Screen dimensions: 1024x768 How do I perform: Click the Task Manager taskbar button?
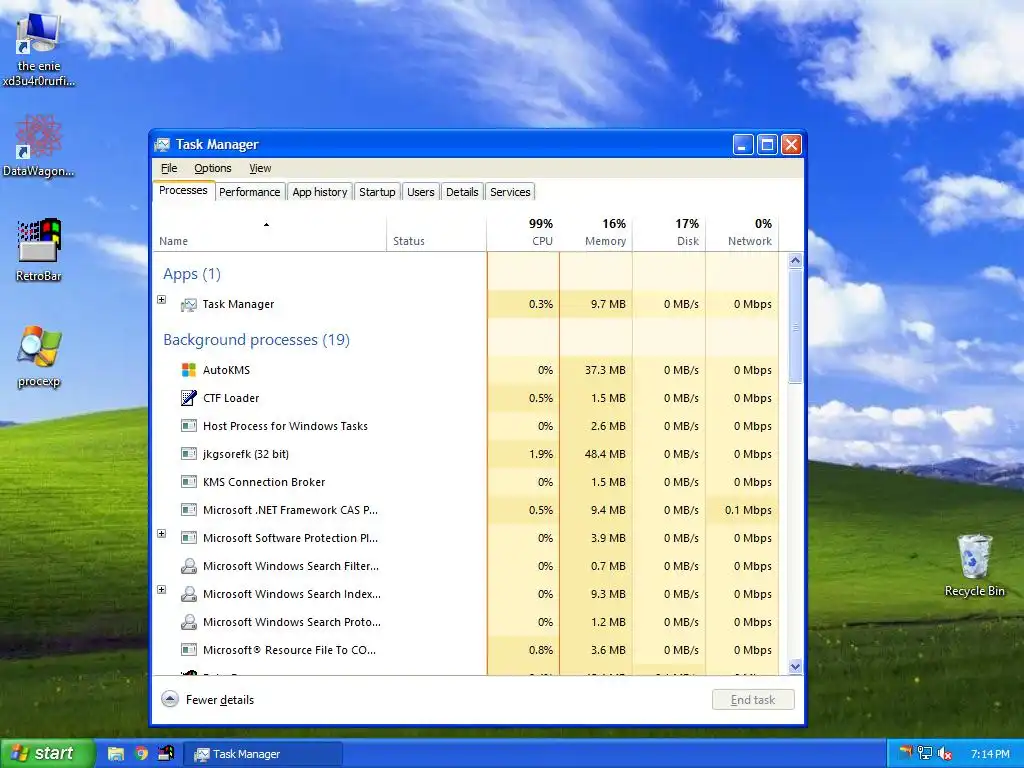point(263,754)
